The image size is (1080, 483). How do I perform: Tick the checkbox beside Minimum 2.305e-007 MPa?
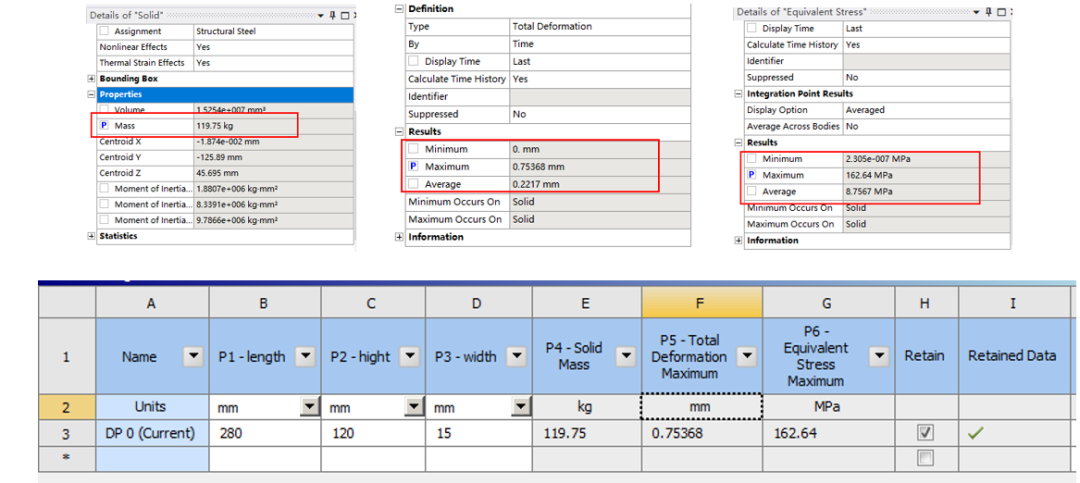(751, 158)
